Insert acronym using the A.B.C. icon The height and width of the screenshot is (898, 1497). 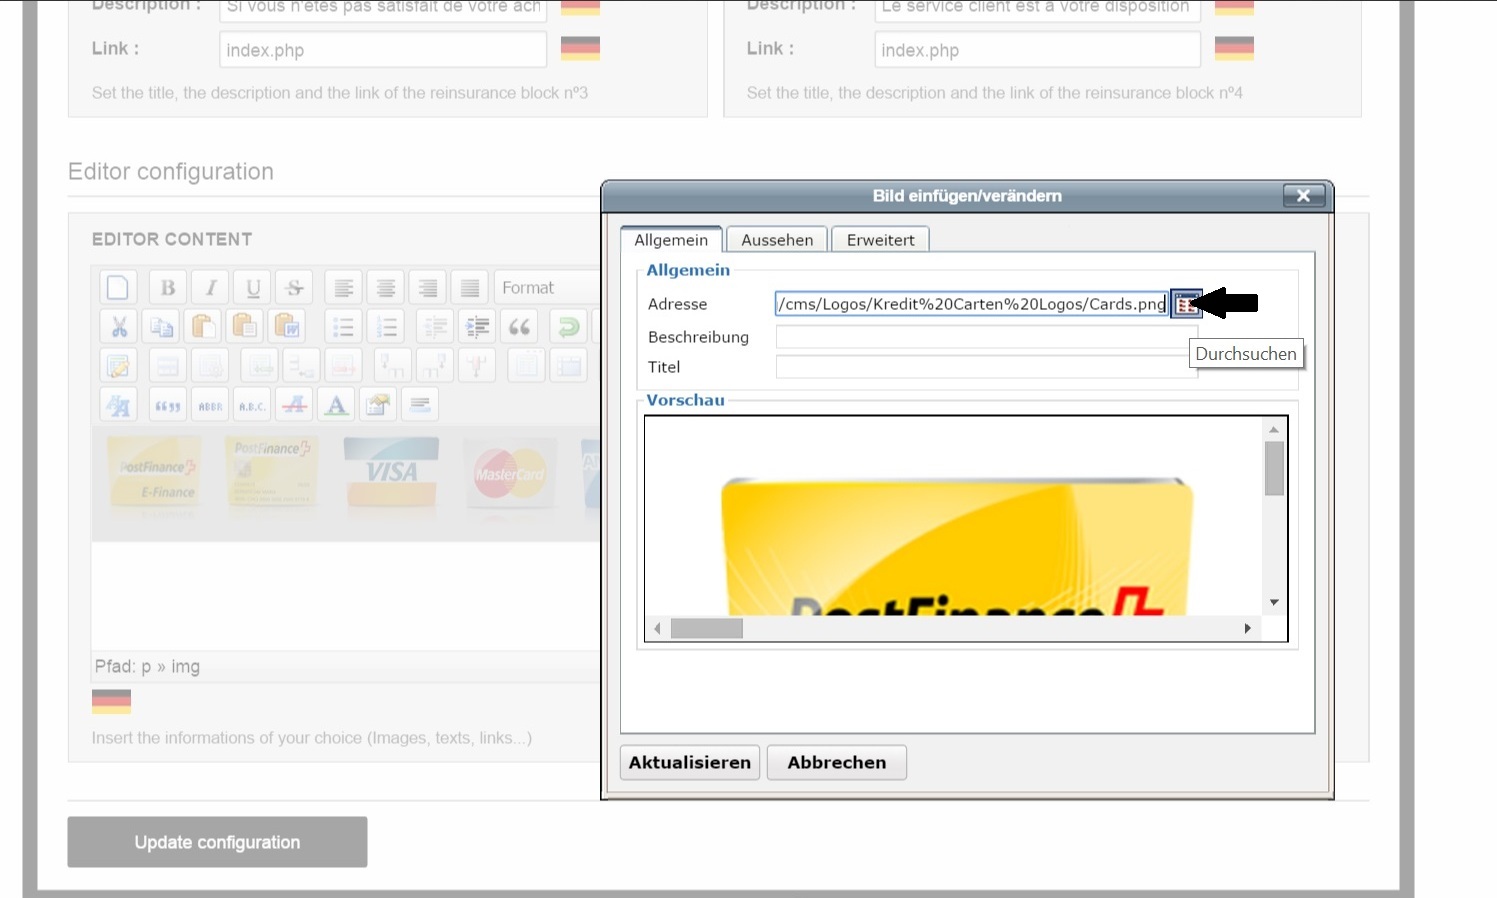pyautogui.click(x=252, y=405)
